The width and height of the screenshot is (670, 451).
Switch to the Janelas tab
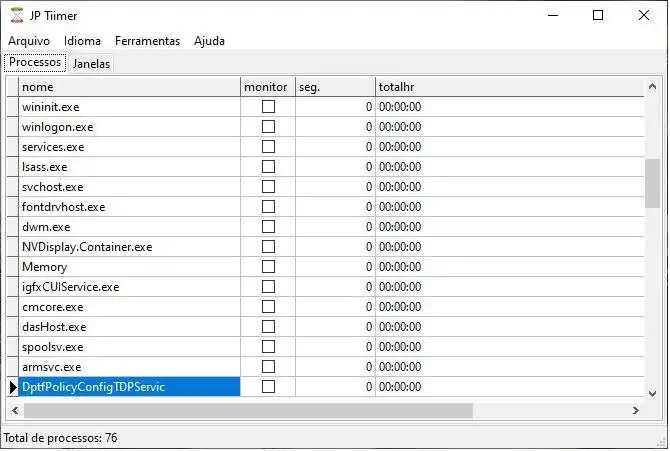click(92, 63)
